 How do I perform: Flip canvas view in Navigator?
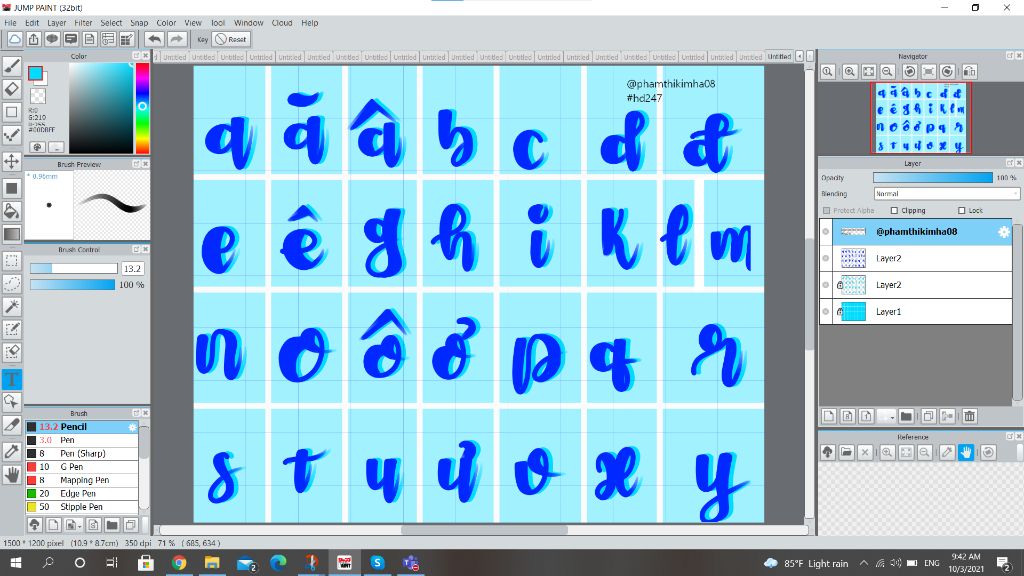tap(969, 71)
